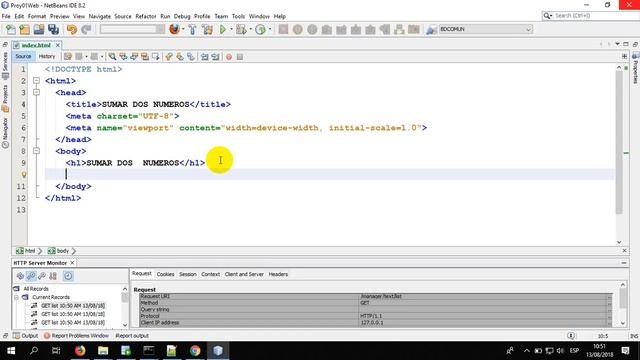Click the Clean and Build icon
The height and width of the screenshot is (360, 640).
(207, 29)
